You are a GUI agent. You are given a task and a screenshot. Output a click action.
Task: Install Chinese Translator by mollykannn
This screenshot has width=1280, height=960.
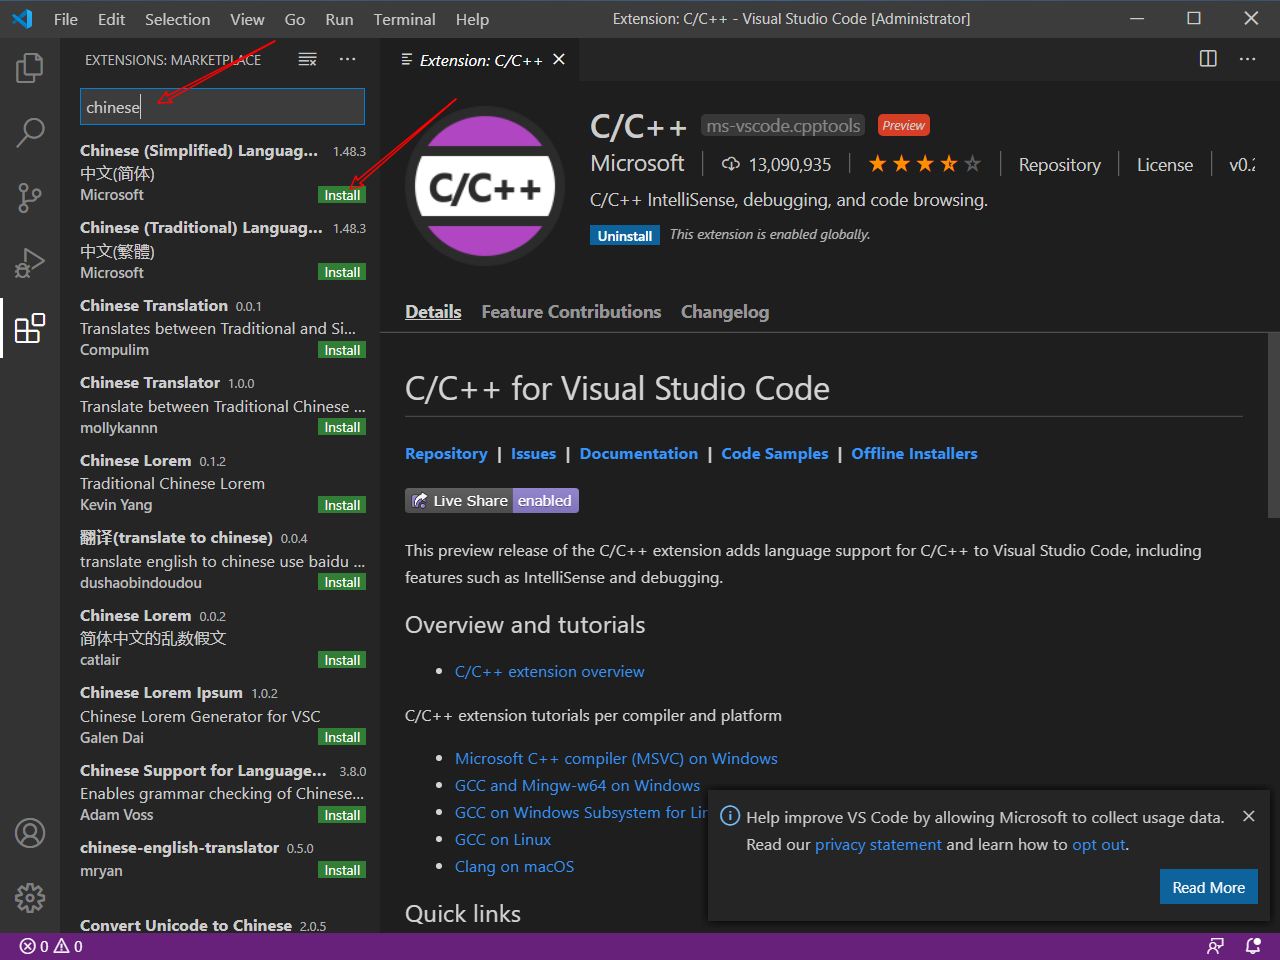pyautogui.click(x=342, y=427)
